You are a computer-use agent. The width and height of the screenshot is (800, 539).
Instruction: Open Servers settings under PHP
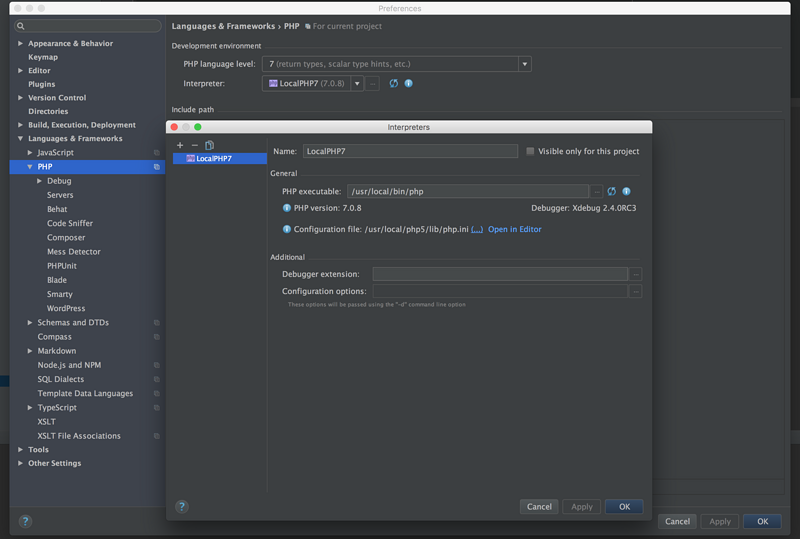click(x=60, y=195)
